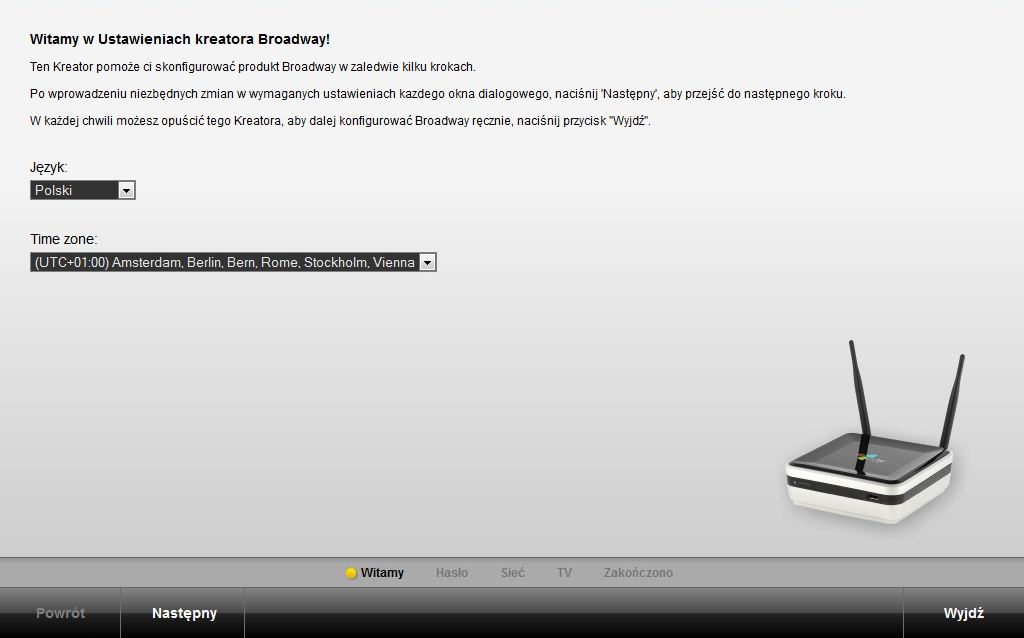The width and height of the screenshot is (1024, 638).
Task: Open the Time zone dropdown
Action: click(233, 263)
